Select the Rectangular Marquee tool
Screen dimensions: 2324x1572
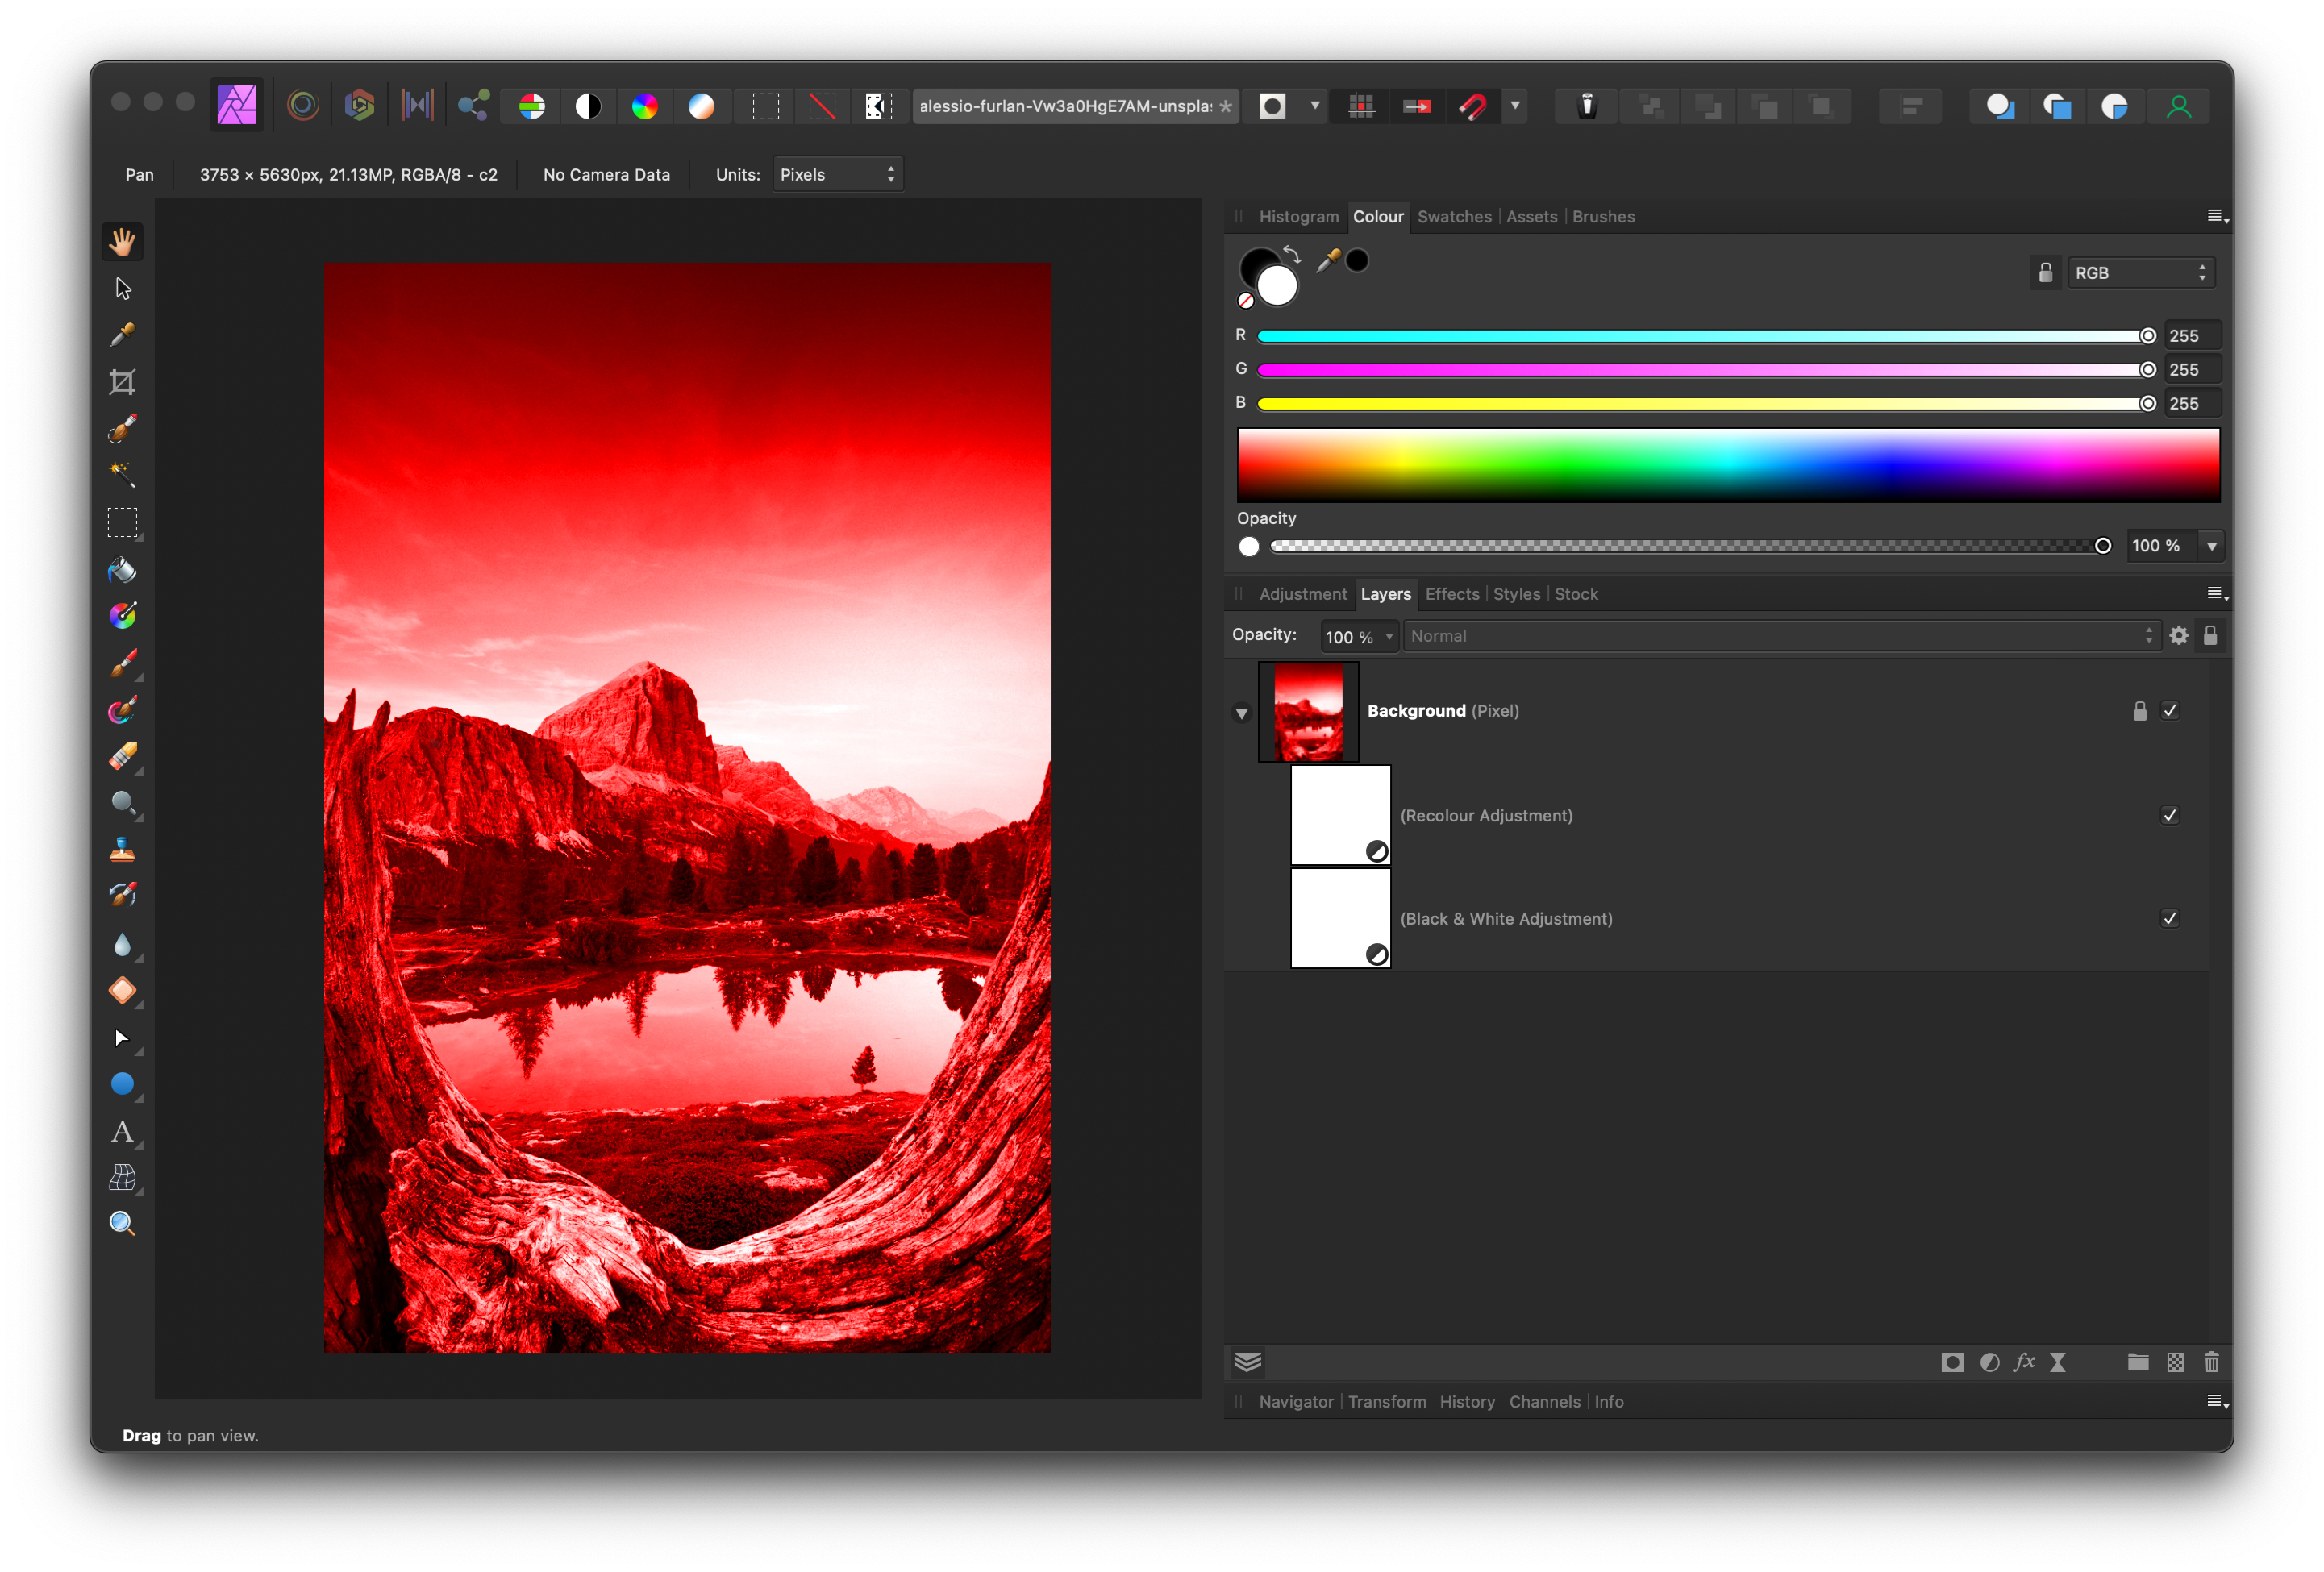pyautogui.click(x=122, y=522)
